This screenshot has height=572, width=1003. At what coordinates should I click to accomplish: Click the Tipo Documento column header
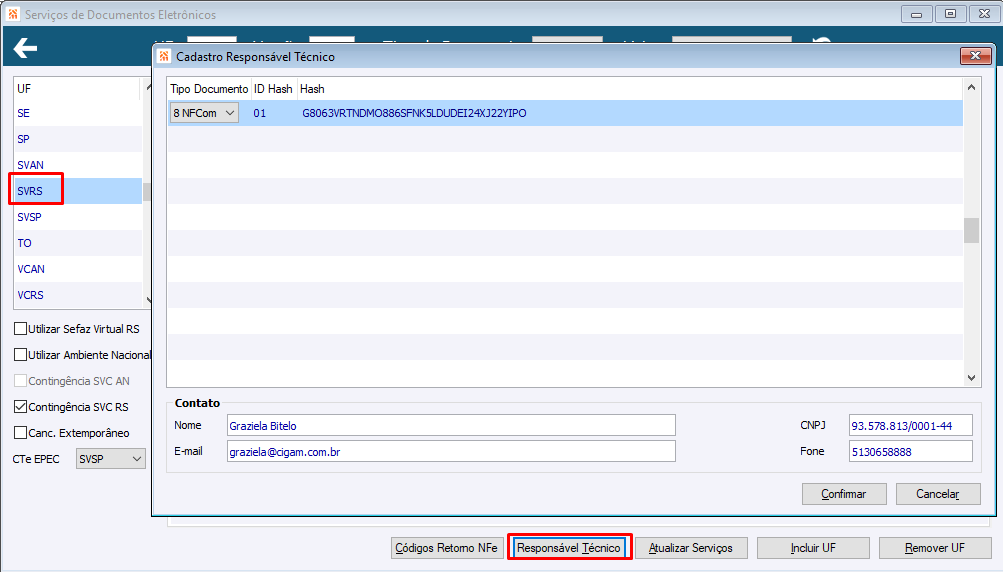point(209,89)
